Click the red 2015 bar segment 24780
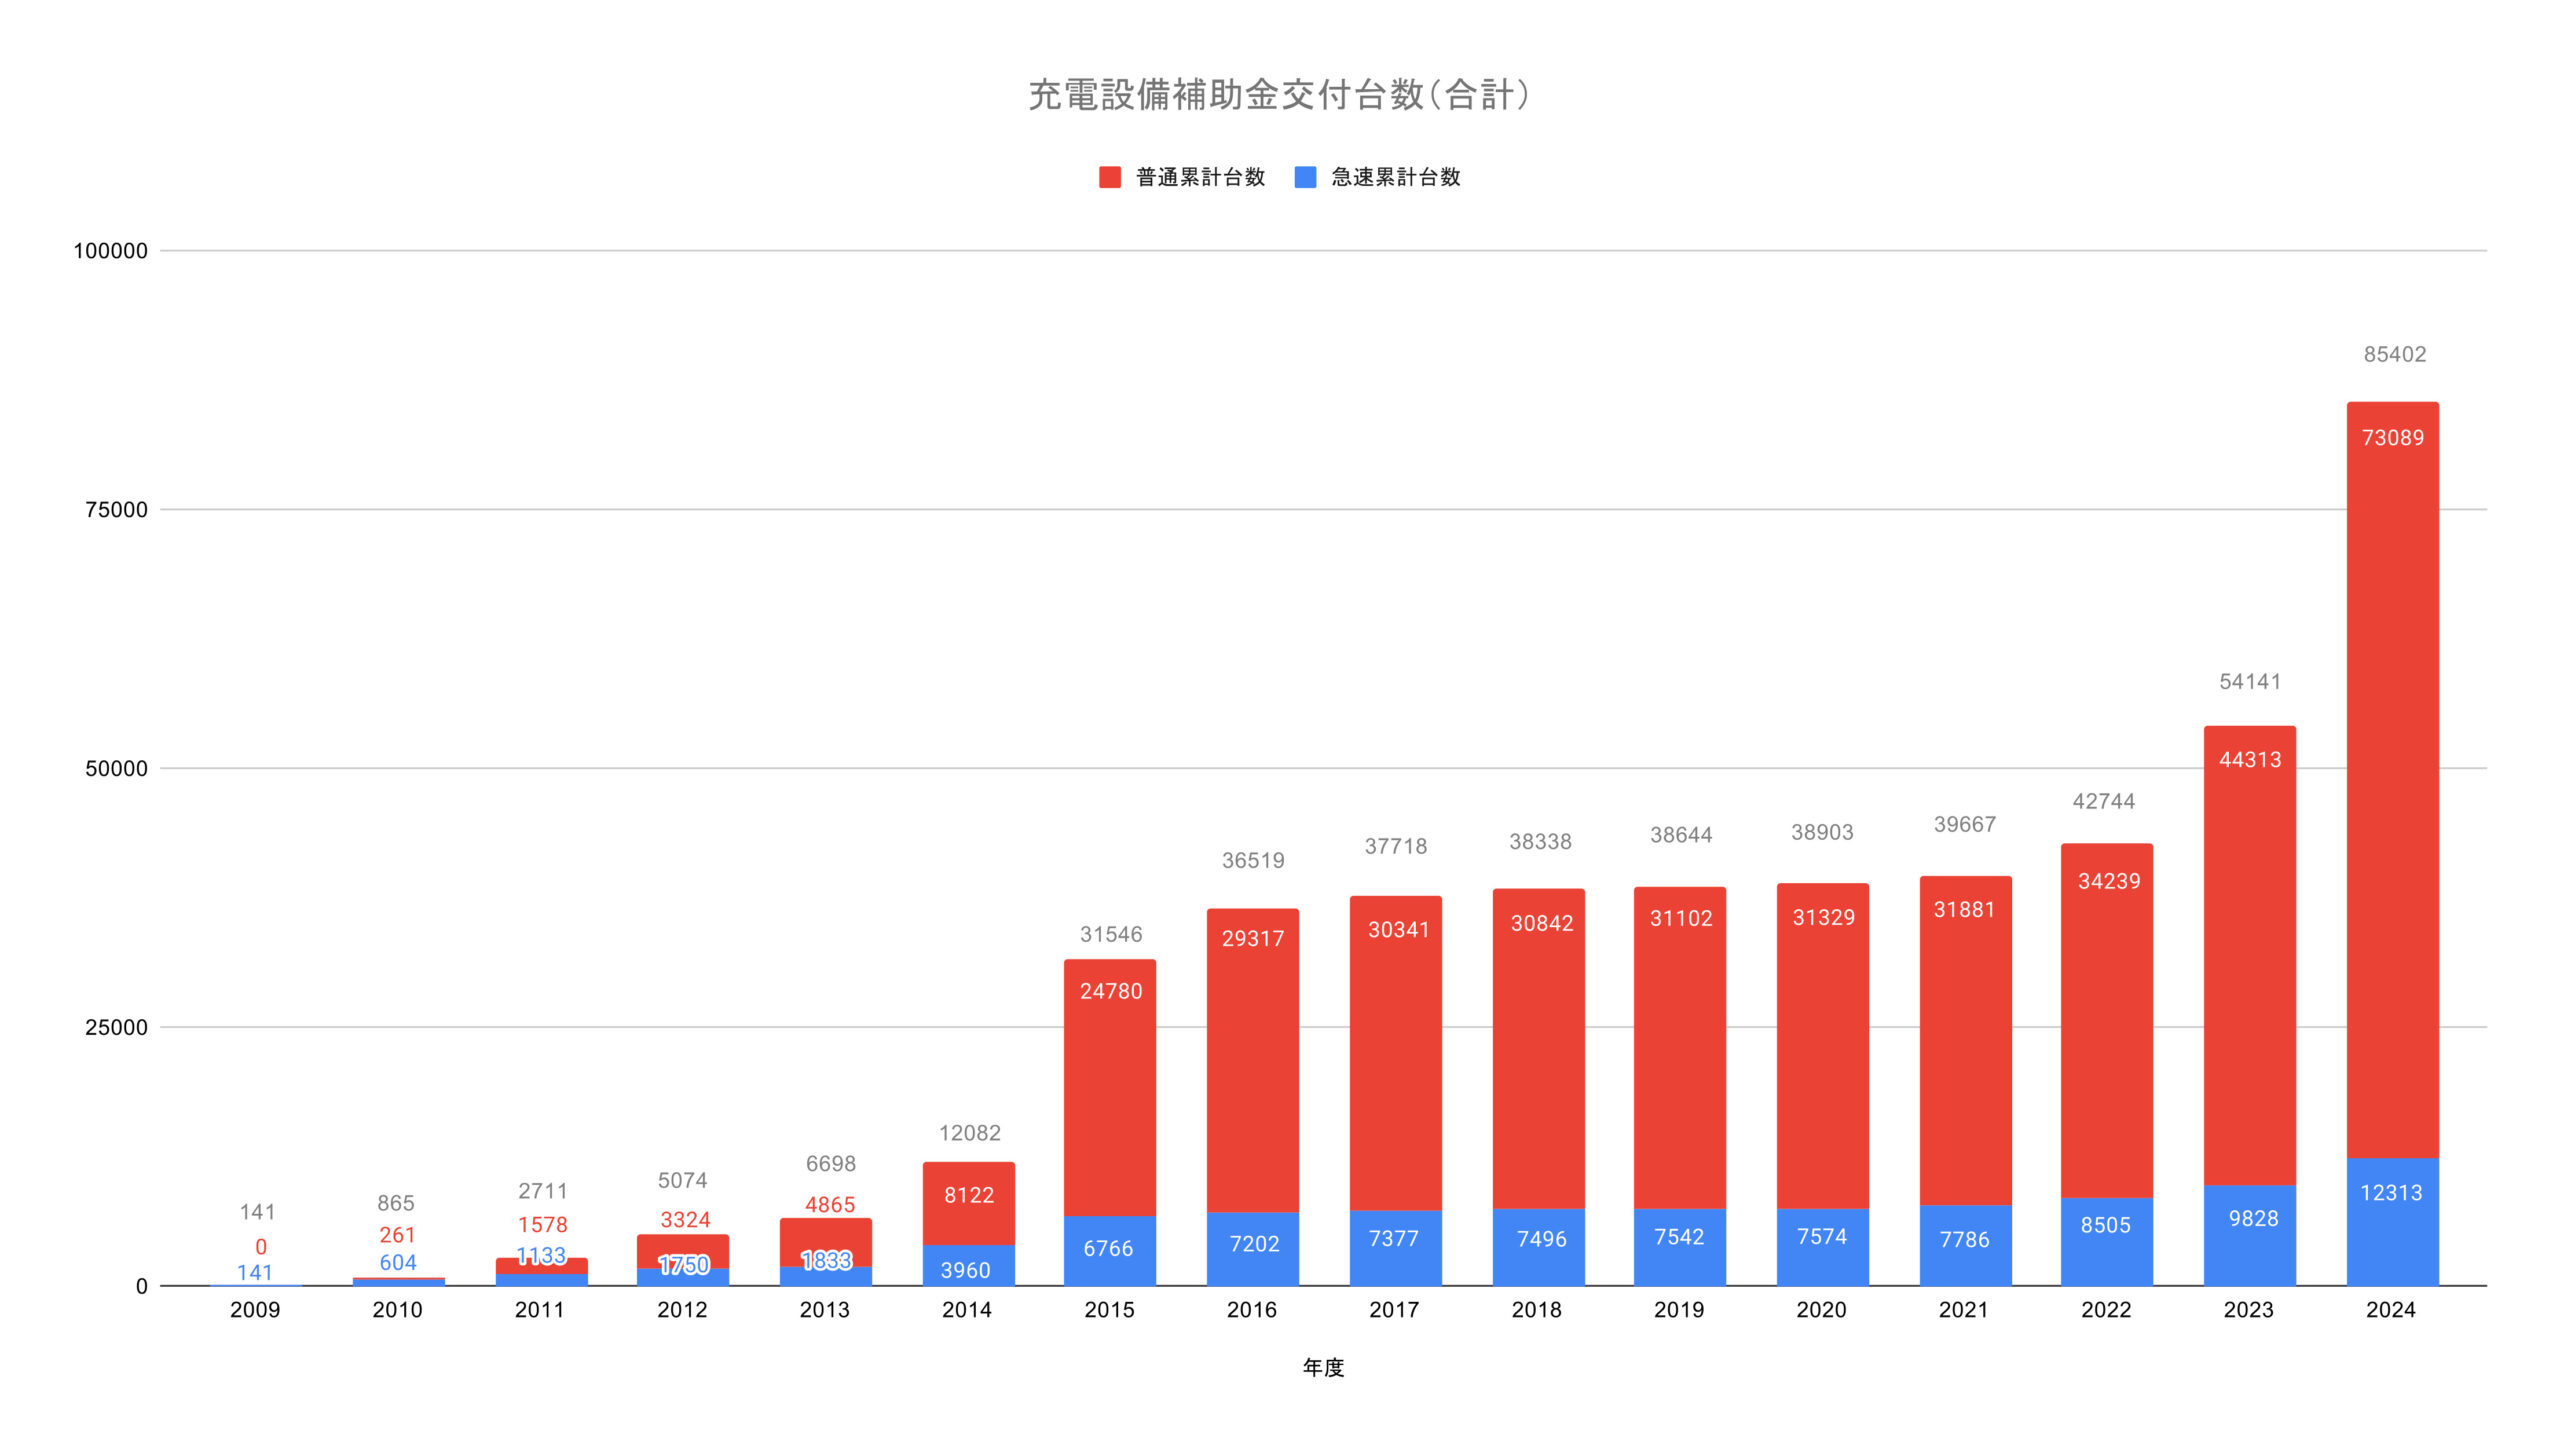 point(1109,1087)
